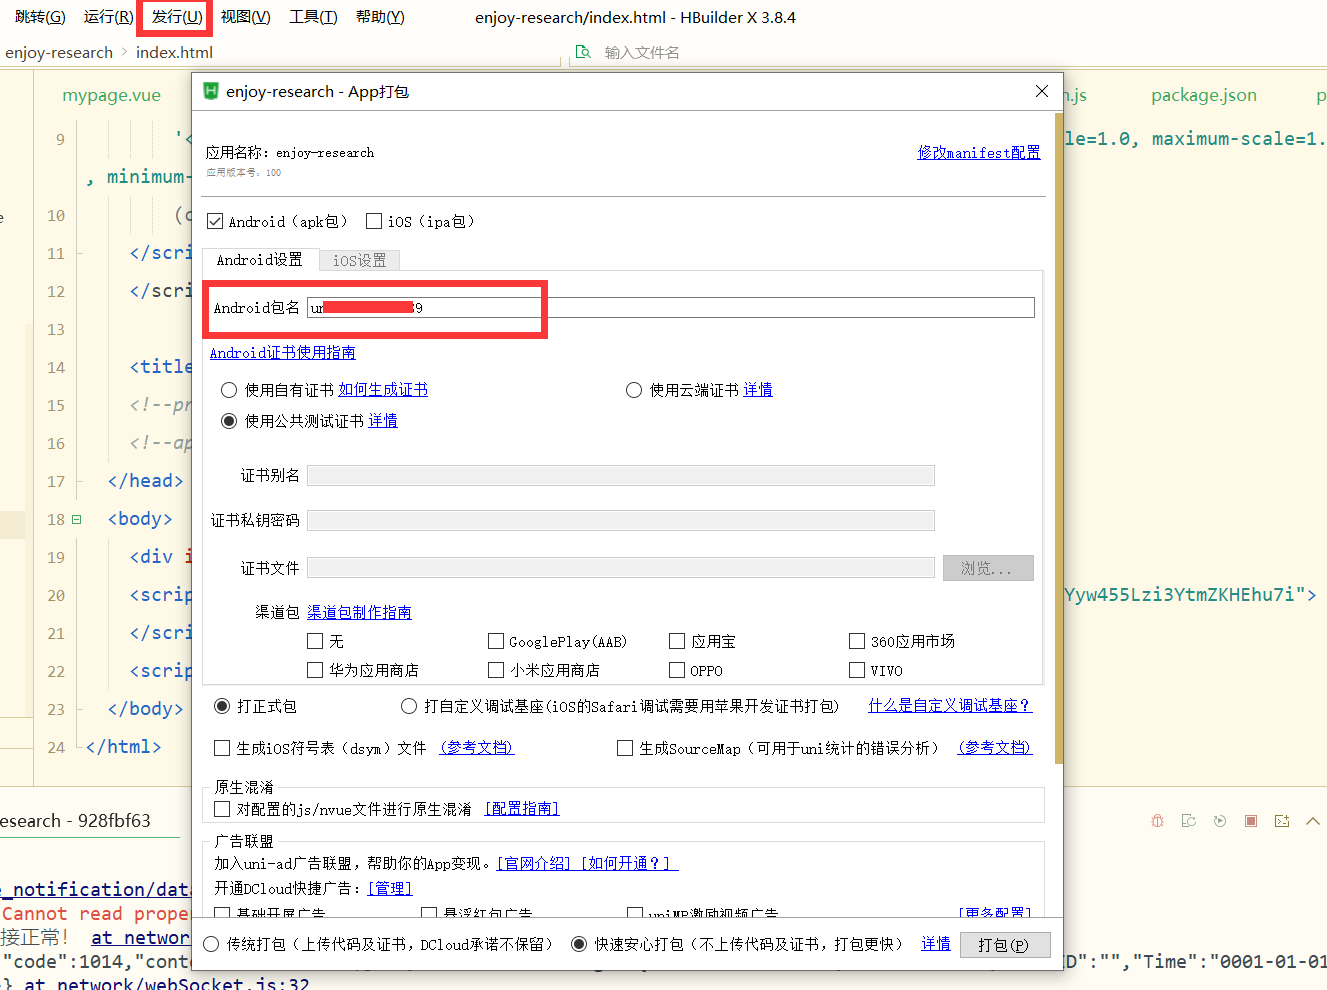
Task: Open the 发行(U) menu
Action: [177, 17]
